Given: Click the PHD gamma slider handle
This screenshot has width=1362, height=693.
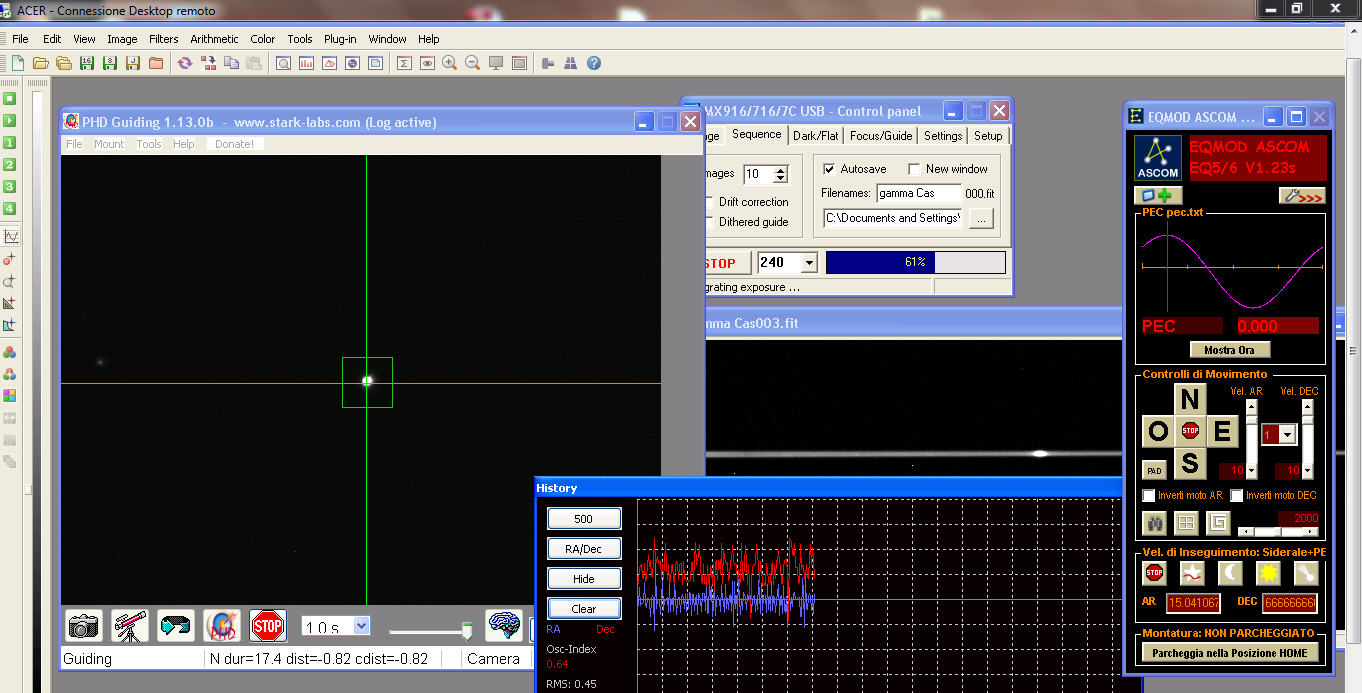Looking at the screenshot, I should 466,630.
